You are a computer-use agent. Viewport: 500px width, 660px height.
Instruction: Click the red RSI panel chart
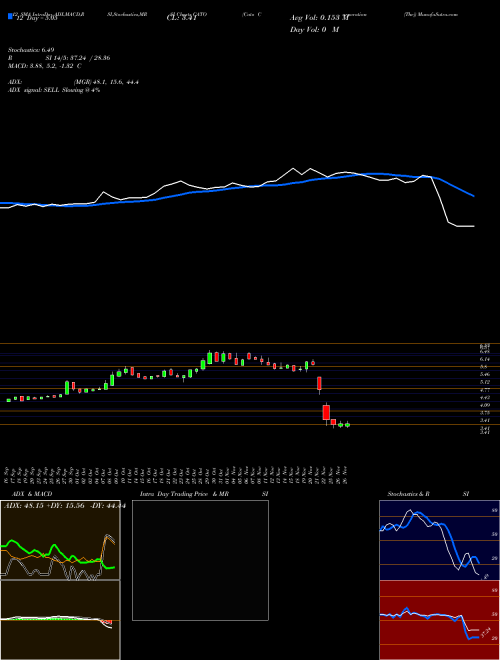coord(439,620)
